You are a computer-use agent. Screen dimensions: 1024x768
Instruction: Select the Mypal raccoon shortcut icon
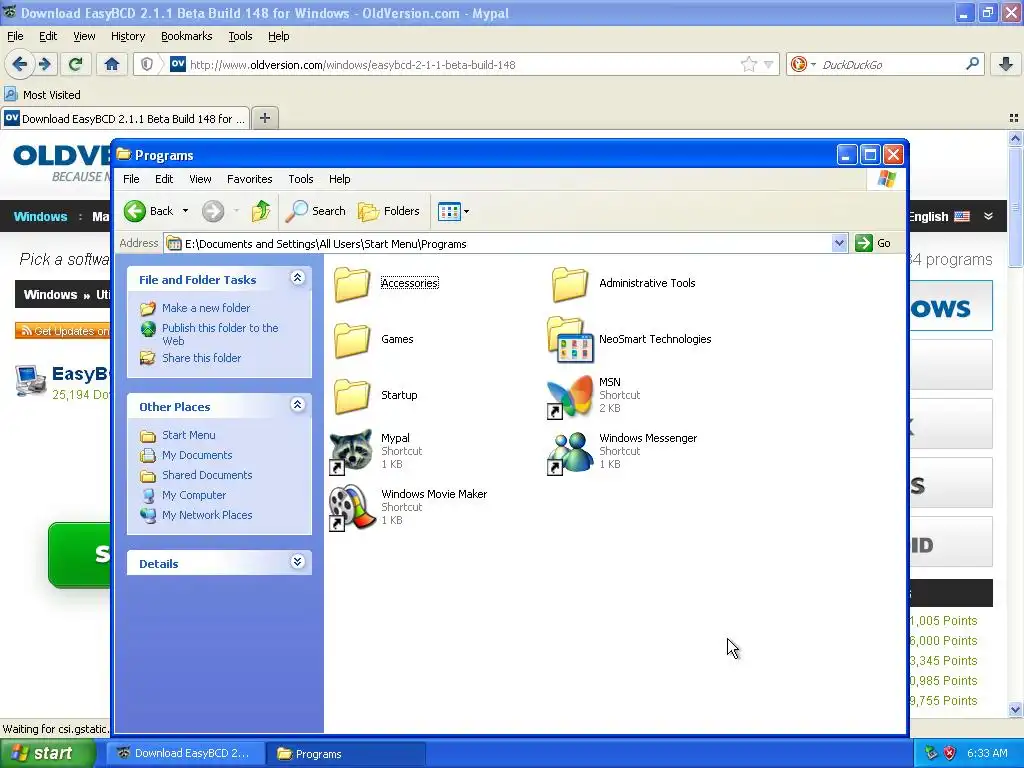click(351, 452)
